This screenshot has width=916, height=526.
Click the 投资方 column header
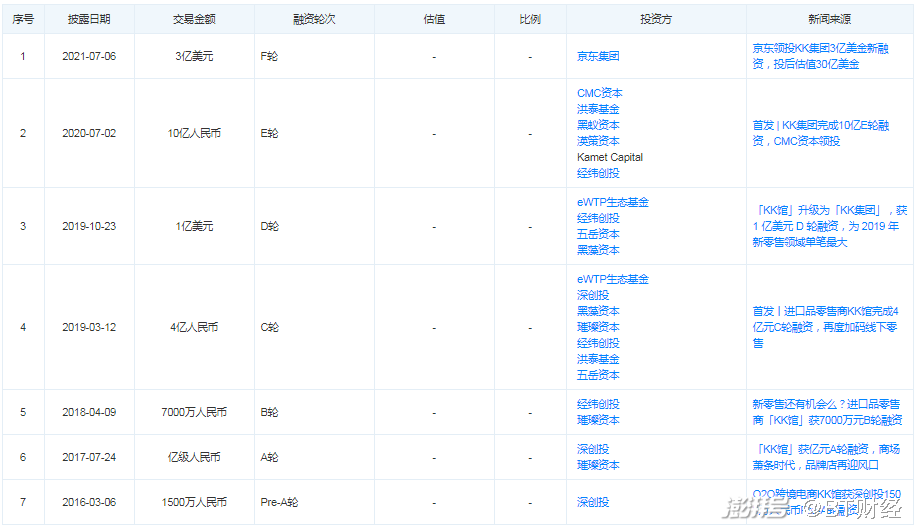point(656,19)
